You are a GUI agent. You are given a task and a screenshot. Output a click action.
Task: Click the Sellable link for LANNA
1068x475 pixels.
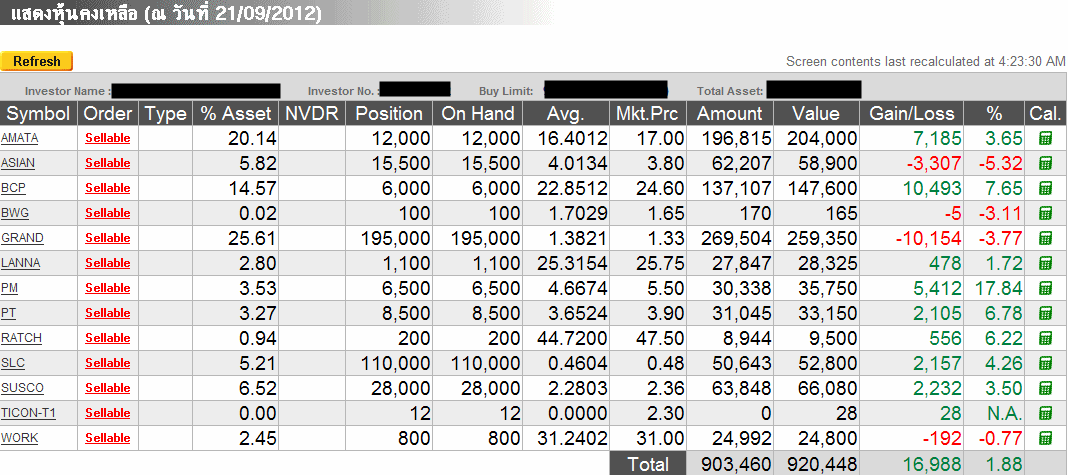(108, 263)
